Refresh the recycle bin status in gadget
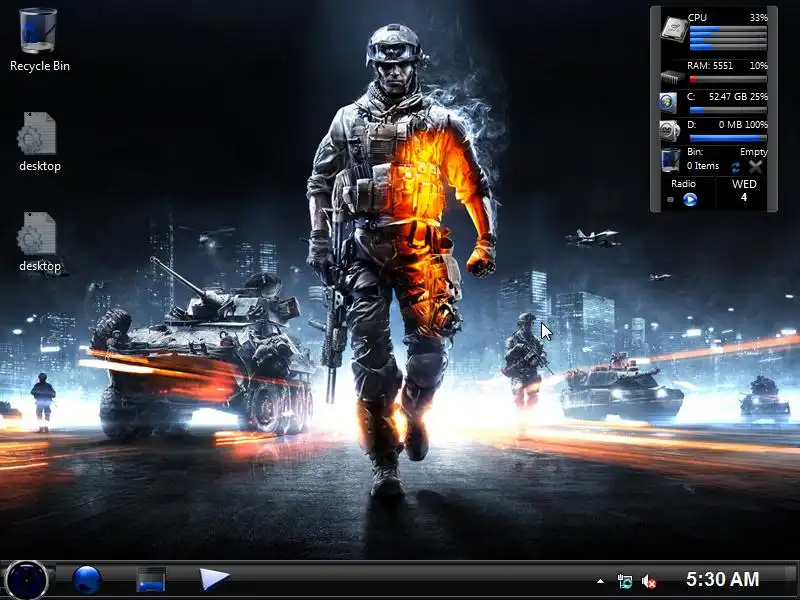 735,167
